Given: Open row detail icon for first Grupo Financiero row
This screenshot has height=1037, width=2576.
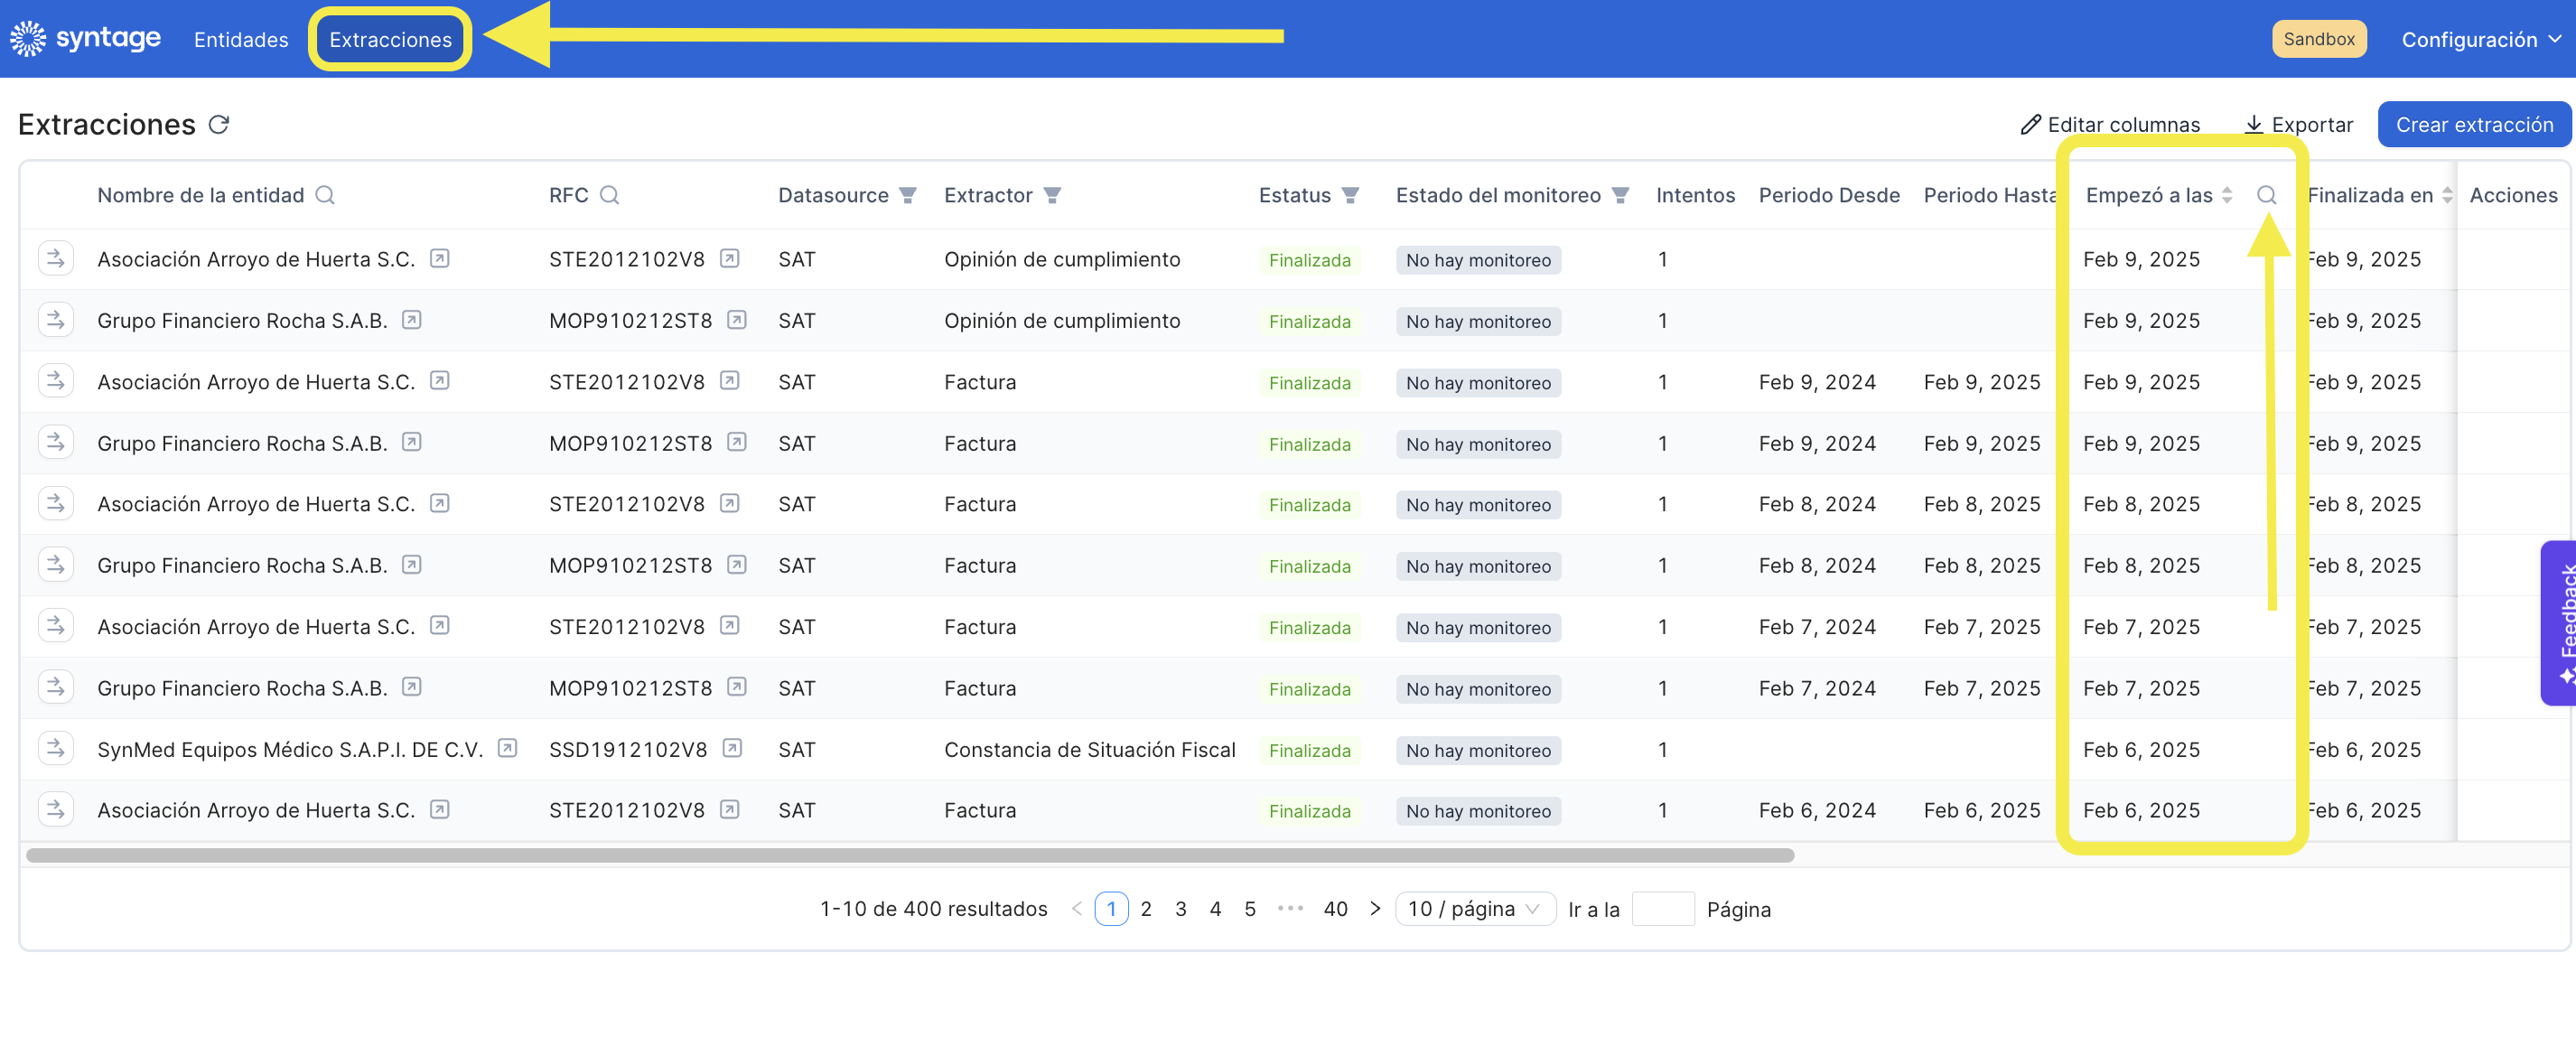Looking at the screenshot, I should [x=56, y=320].
